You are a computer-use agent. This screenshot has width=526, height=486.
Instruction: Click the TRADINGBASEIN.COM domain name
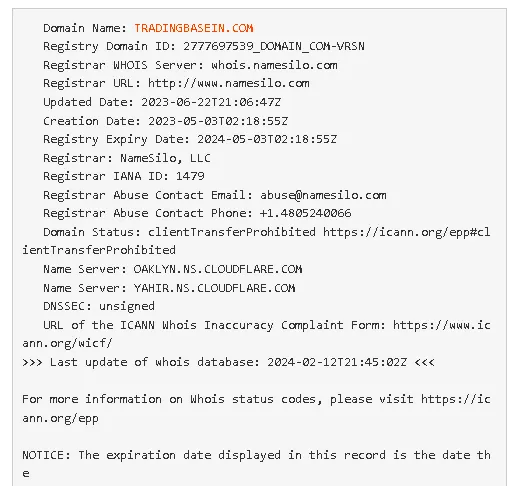[194, 28]
